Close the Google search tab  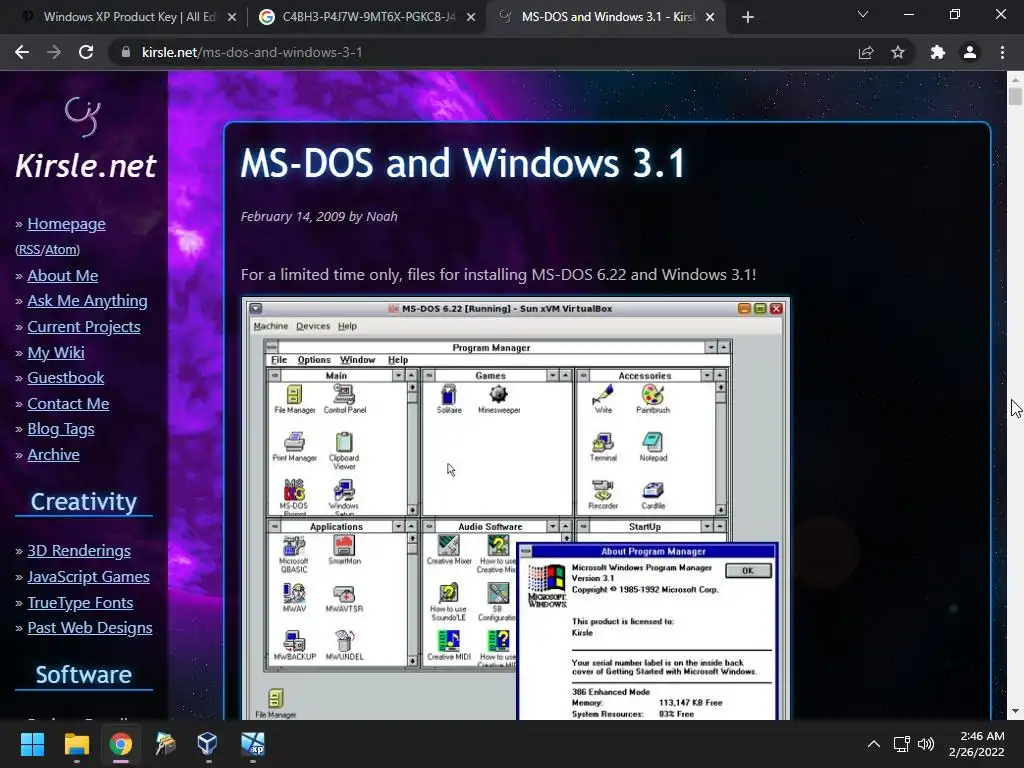(471, 17)
